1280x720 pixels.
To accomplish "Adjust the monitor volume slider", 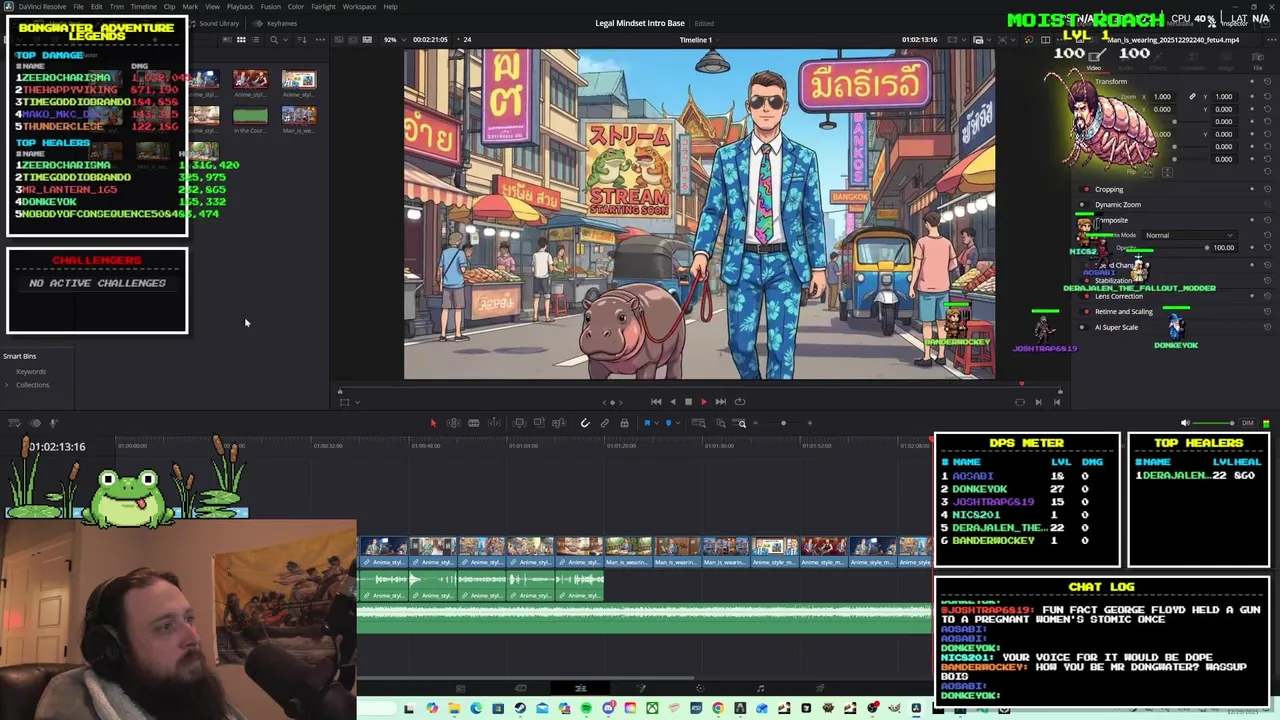I will [x=1214, y=423].
